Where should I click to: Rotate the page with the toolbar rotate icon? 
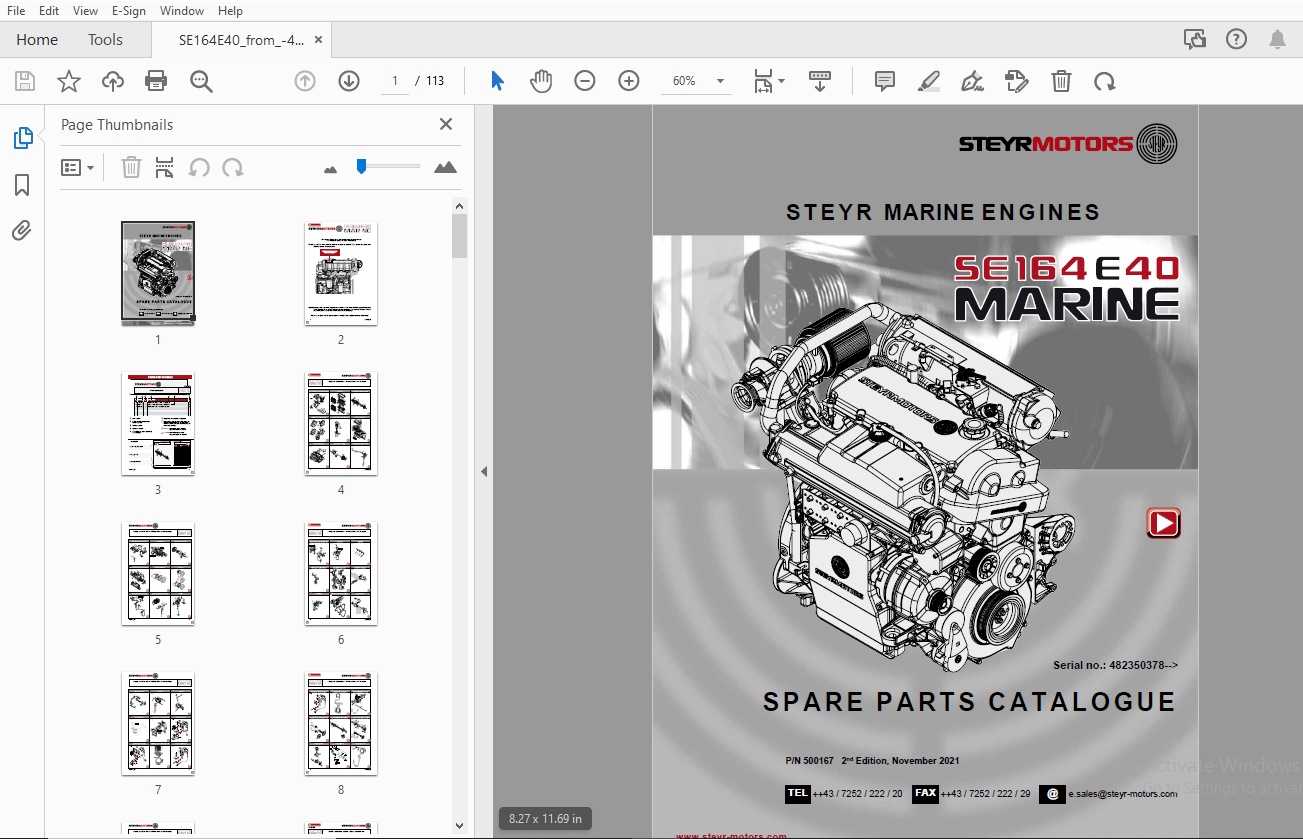[1105, 81]
